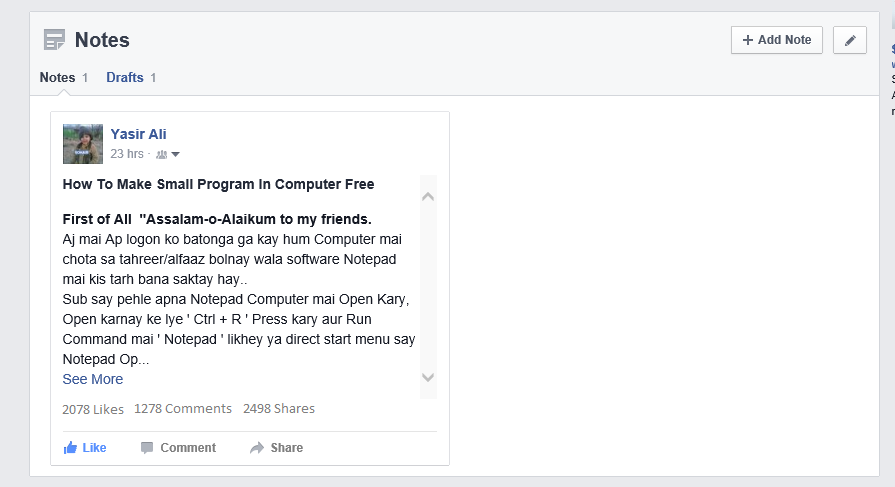
Task: Click the share arrow icon
Action: 257,448
